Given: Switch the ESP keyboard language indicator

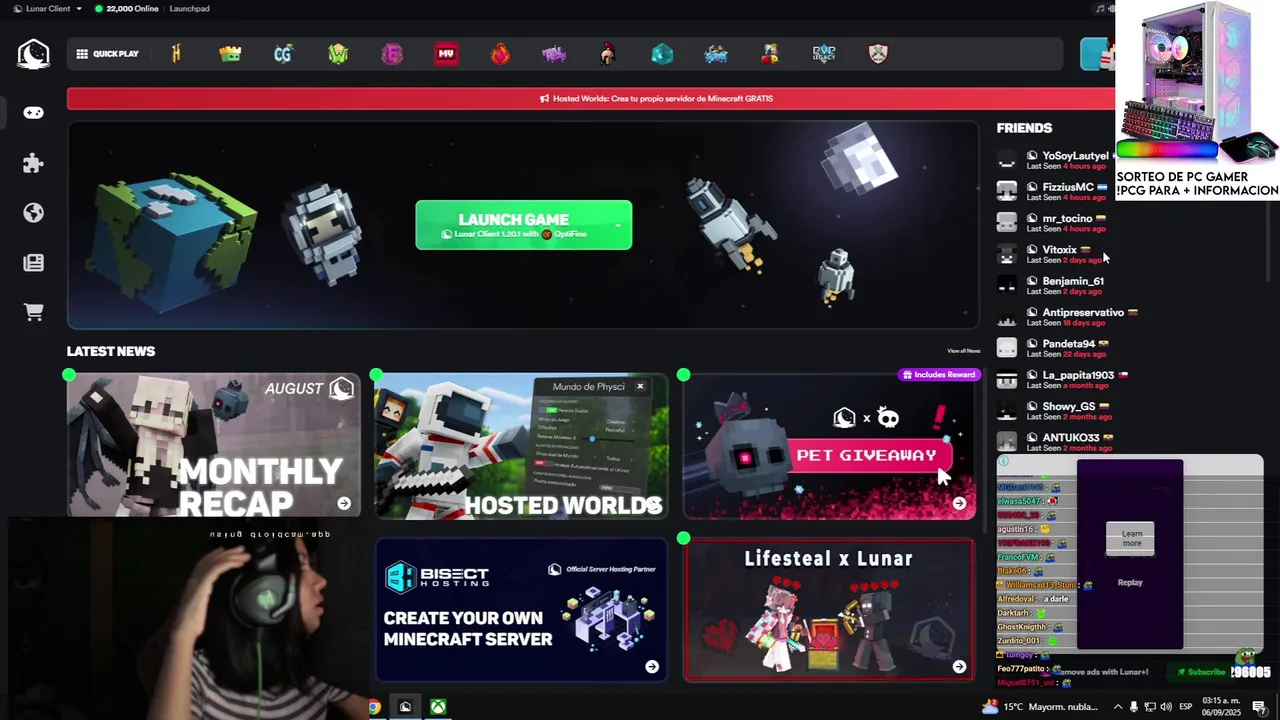Looking at the screenshot, I should point(1185,707).
